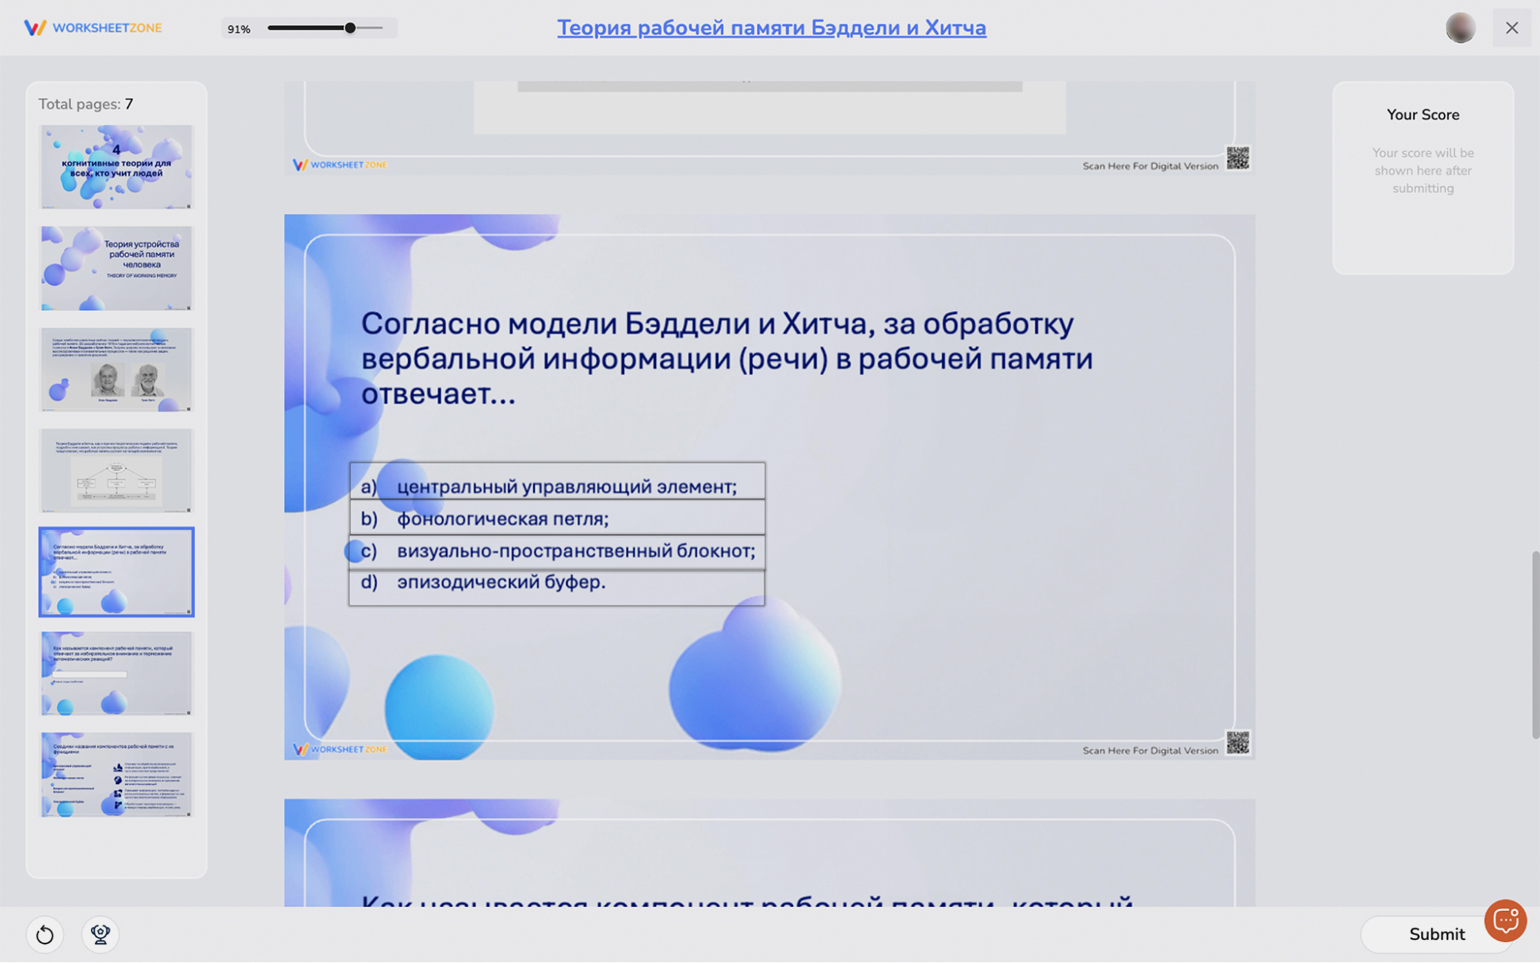Screen dimensions: 1540x963
Task: Open the user profile avatar
Action: pyautogui.click(x=1460, y=28)
